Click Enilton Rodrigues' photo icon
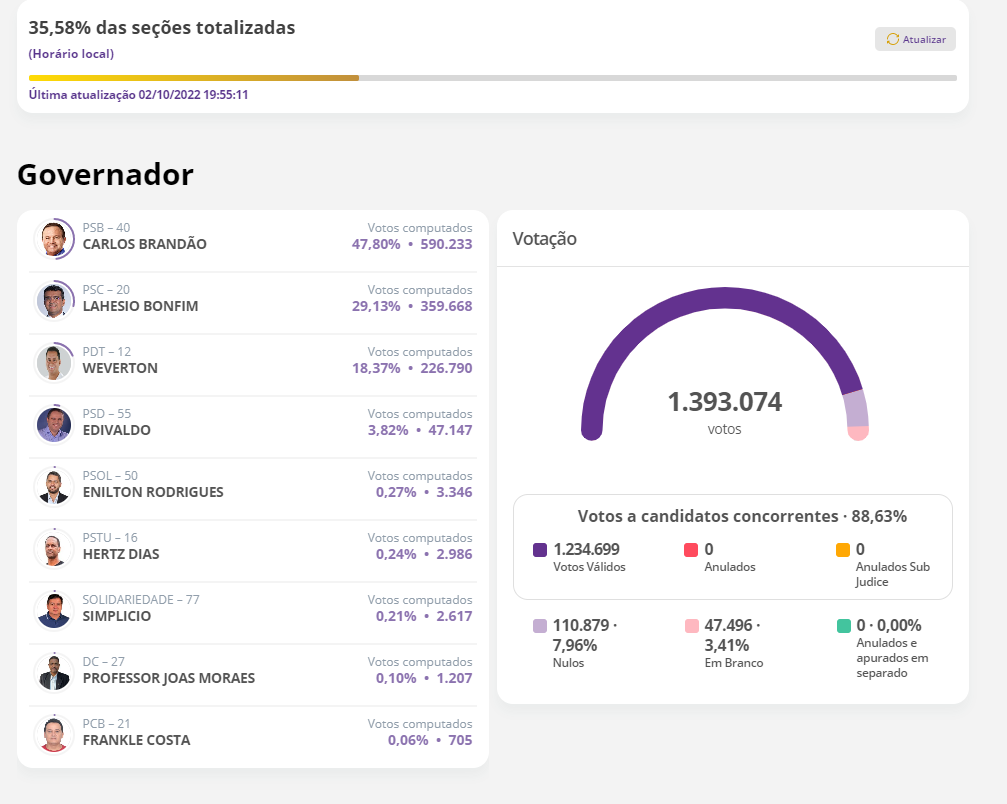The width and height of the screenshot is (1007, 804). coord(54,487)
